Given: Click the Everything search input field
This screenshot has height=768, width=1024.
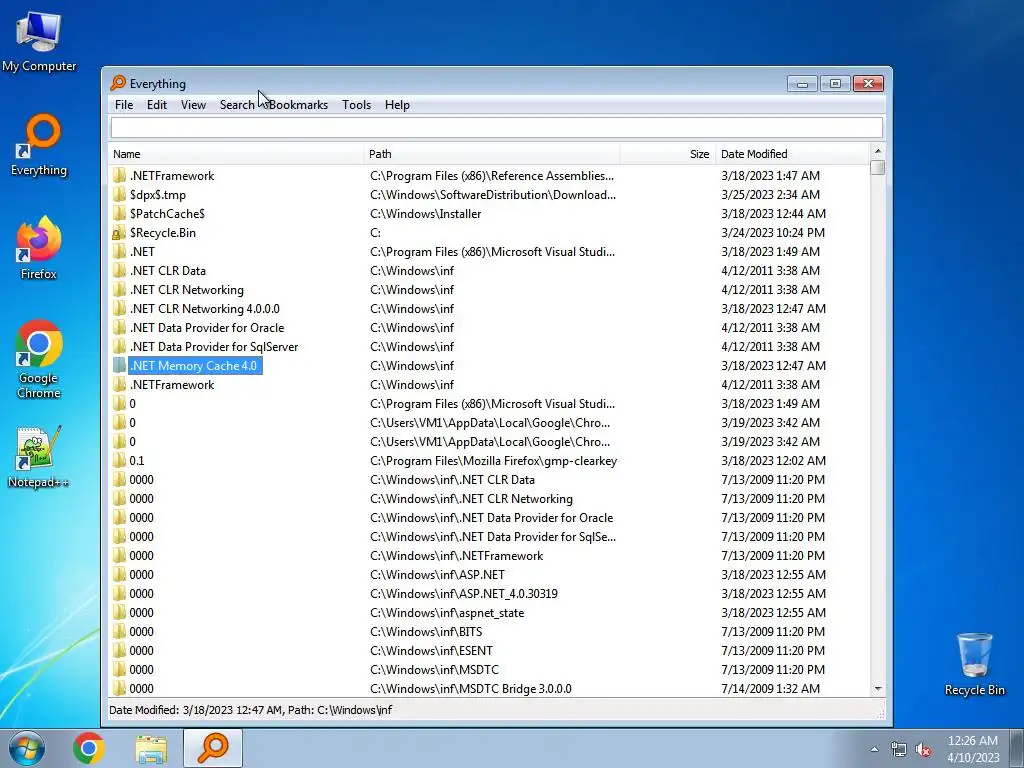Looking at the screenshot, I should [496, 127].
